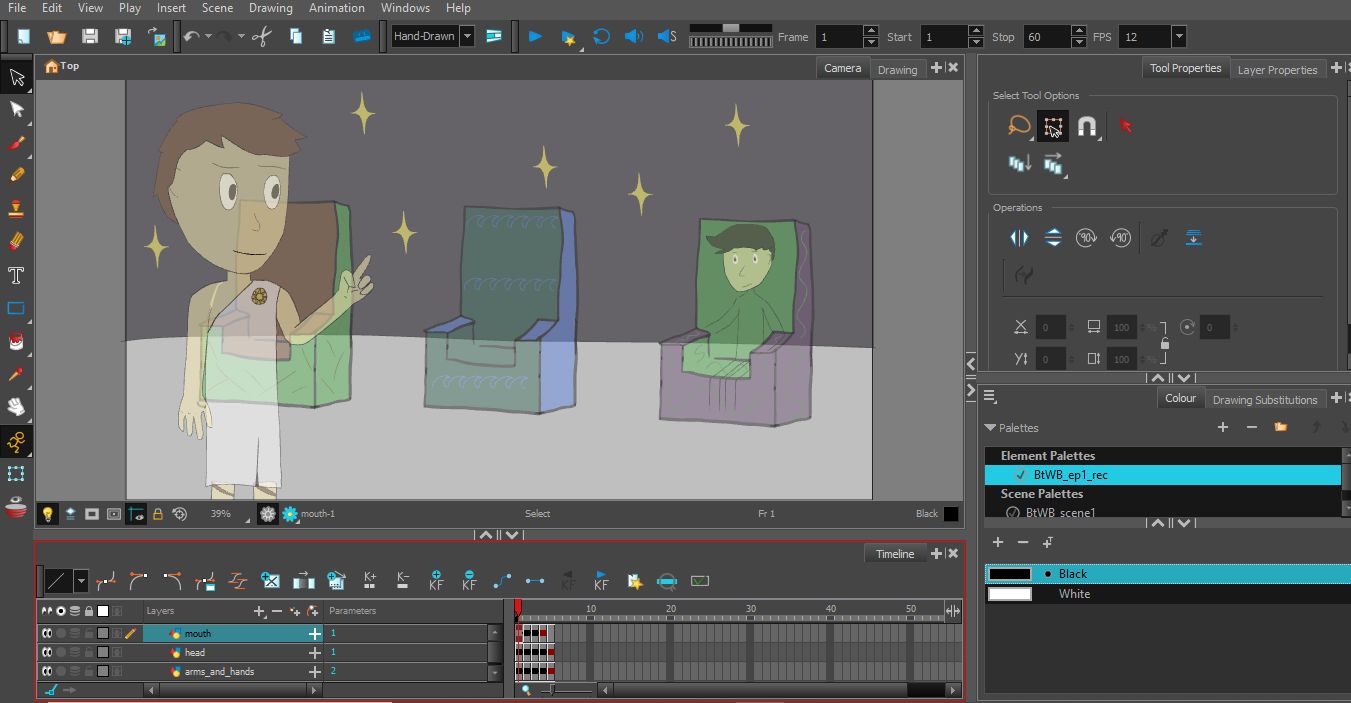Toggle Sound Scrubbing speaker S icon
This screenshot has width=1351, height=703.
pyautogui.click(x=667, y=37)
